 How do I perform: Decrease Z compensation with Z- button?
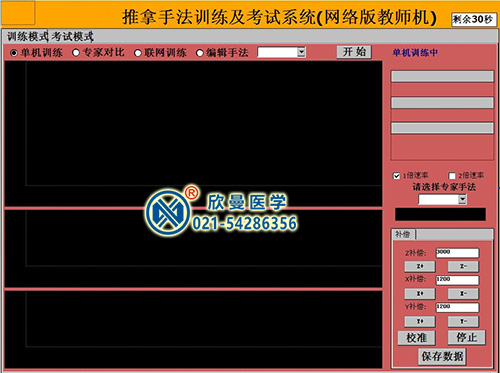pos(463,266)
